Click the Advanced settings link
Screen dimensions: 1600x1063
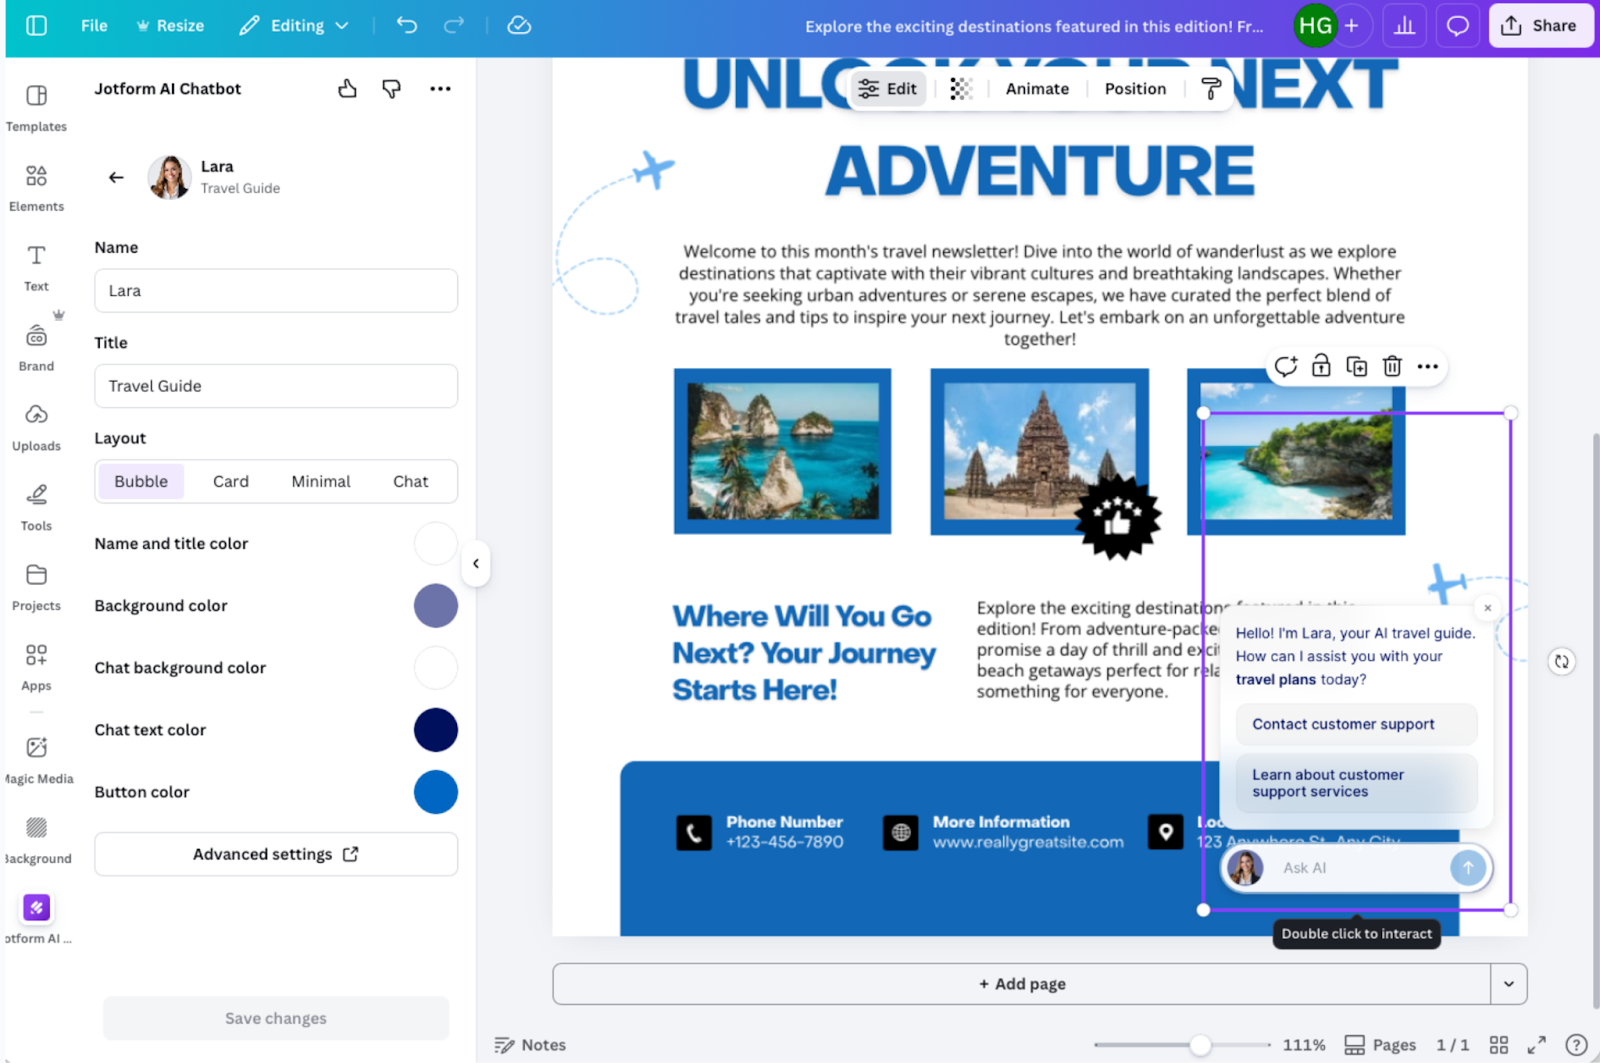point(275,854)
